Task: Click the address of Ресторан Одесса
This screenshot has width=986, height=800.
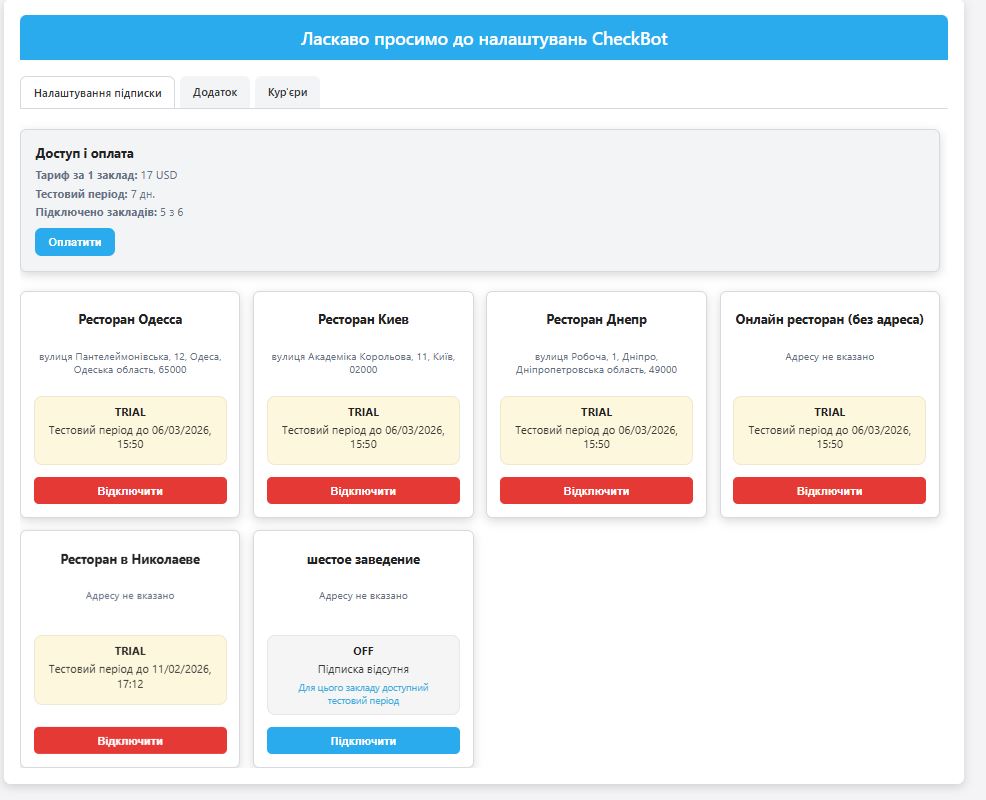Action: click(129, 365)
